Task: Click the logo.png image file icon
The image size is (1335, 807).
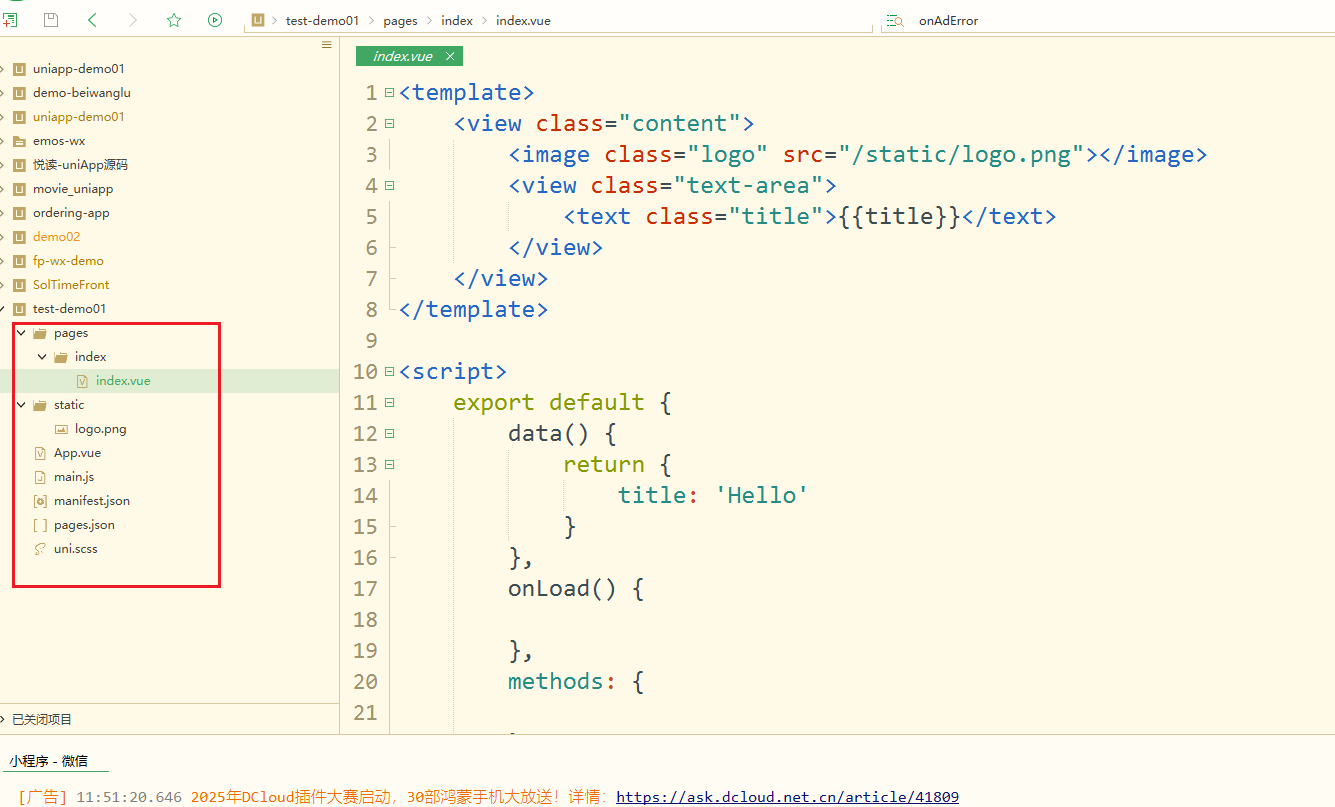Action: pyautogui.click(x=61, y=429)
